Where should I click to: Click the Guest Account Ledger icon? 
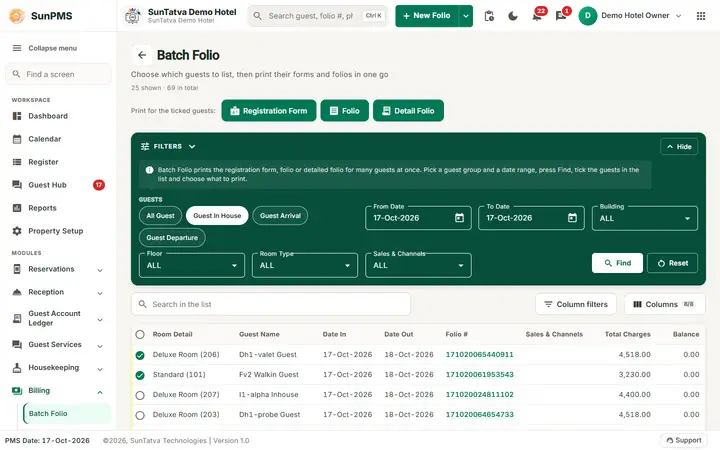tap(17, 318)
